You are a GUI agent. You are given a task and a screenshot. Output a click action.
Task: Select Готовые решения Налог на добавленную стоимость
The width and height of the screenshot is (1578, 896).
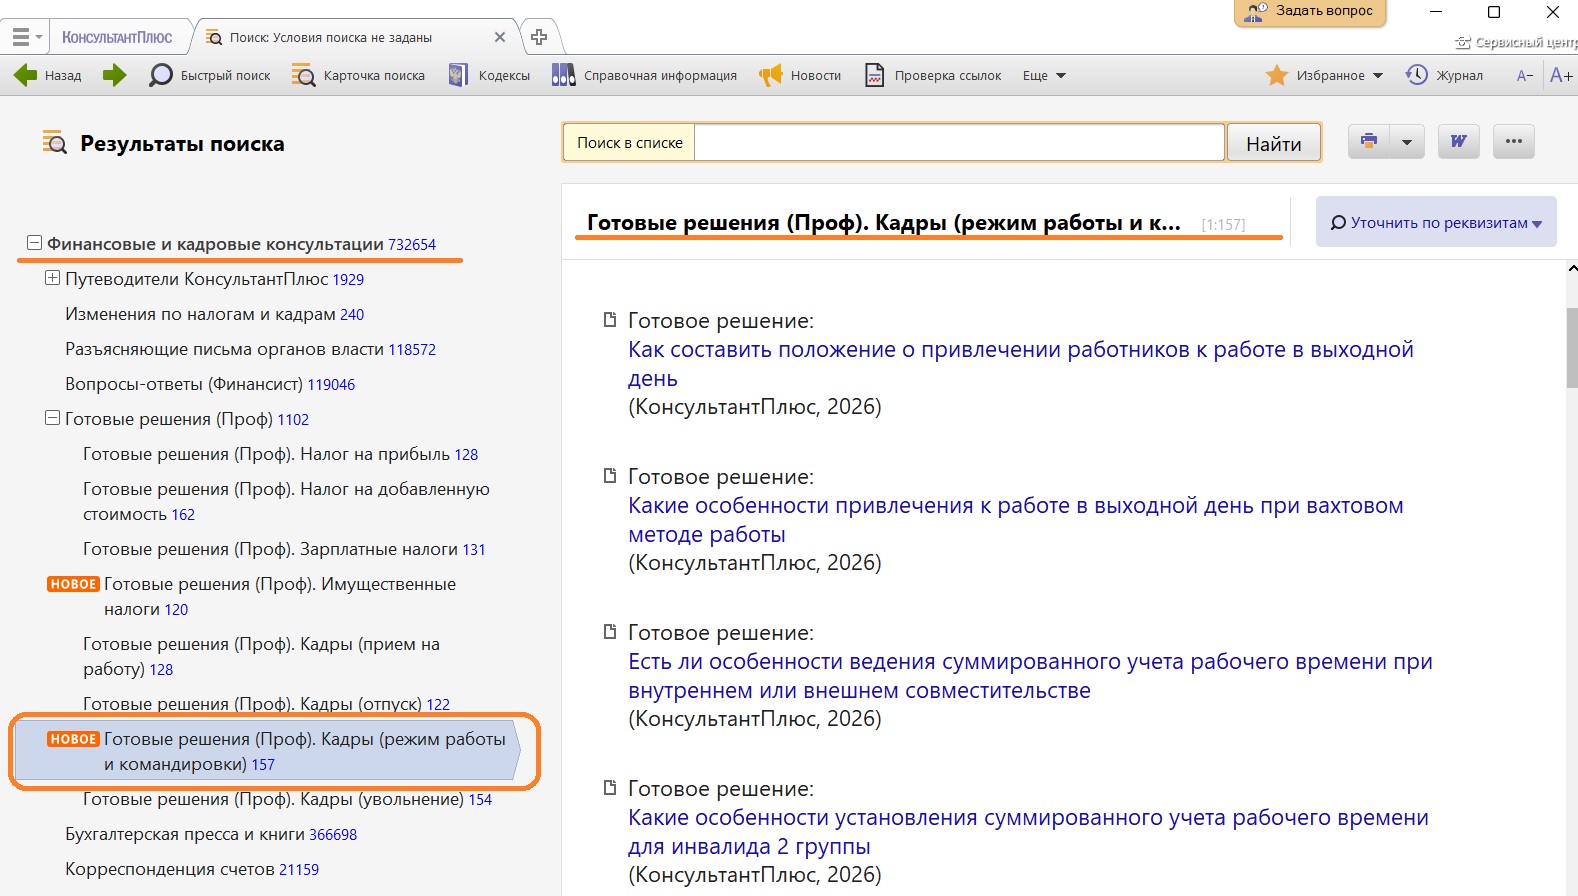[x=286, y=501]
